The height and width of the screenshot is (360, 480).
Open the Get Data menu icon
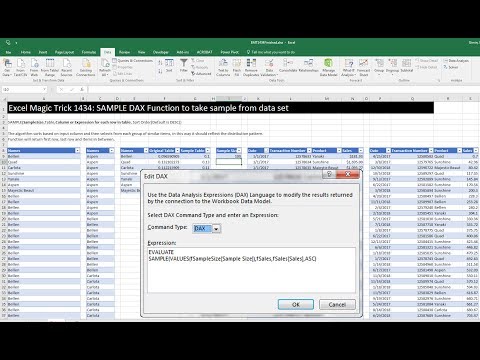pos(7,67)
